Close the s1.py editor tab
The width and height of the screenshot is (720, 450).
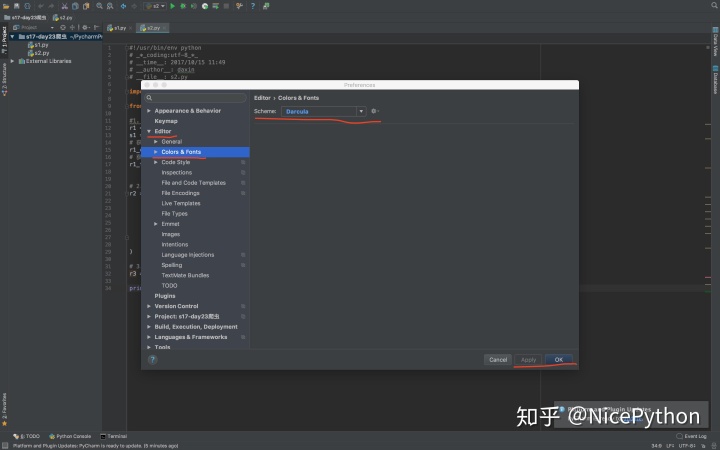pos(130,28)
